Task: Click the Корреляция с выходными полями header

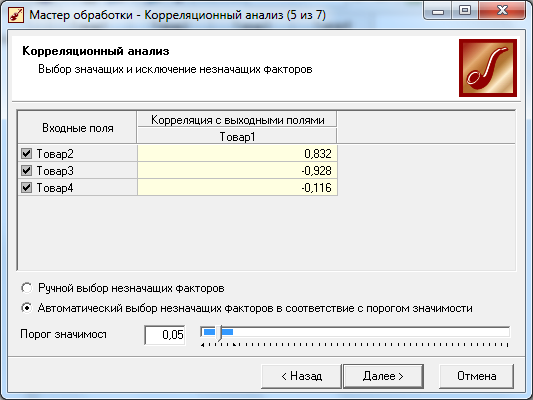Action: tap(237, 120)
